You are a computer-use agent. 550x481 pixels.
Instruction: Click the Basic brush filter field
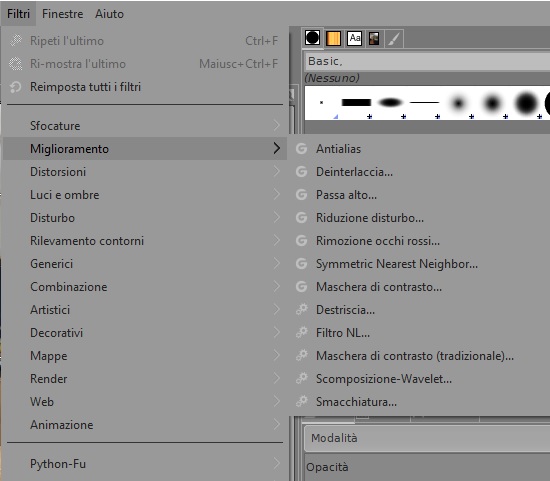click(x=427, y=61)
